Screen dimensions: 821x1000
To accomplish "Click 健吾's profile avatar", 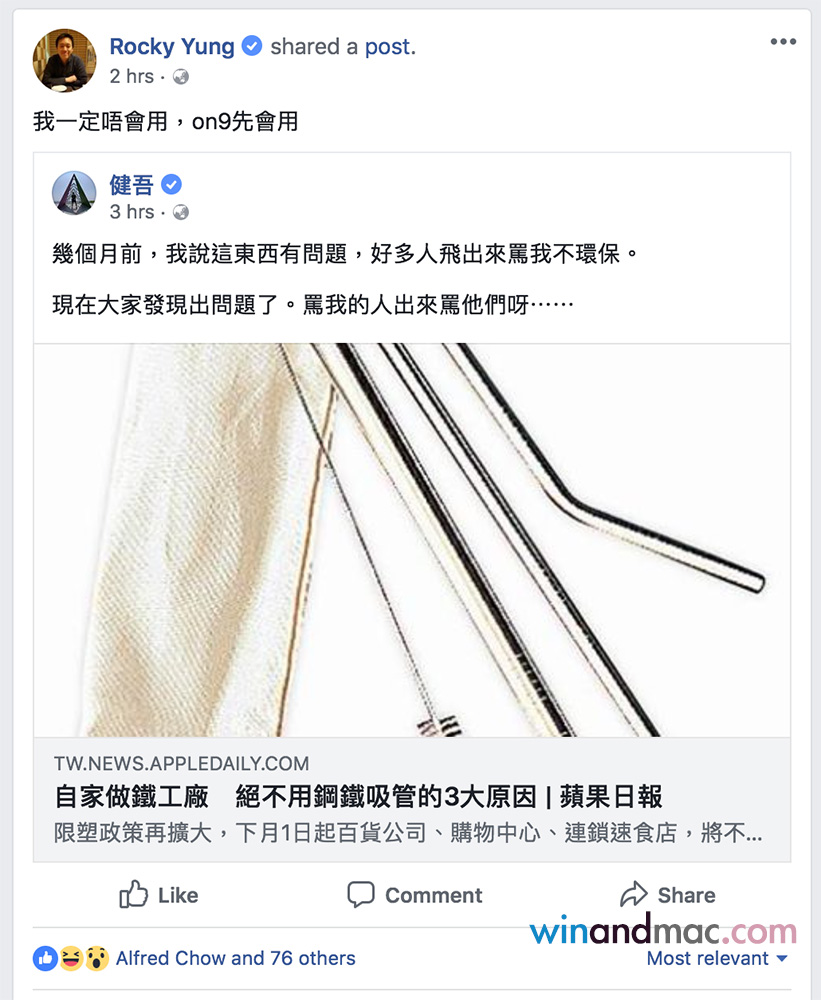I will [x=74, y=193].
